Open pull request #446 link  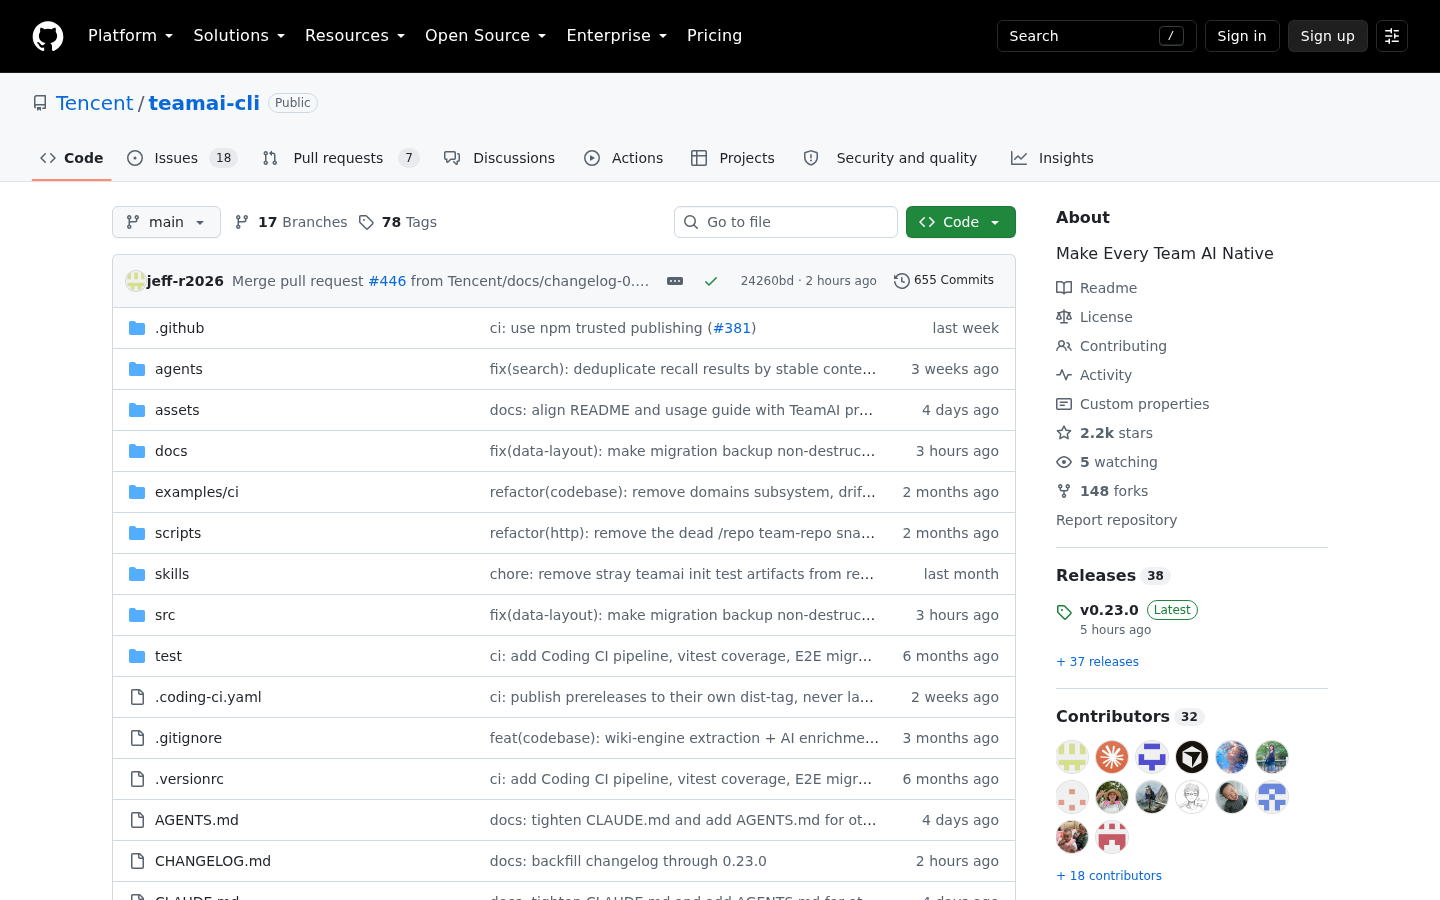tap(387, 281)
